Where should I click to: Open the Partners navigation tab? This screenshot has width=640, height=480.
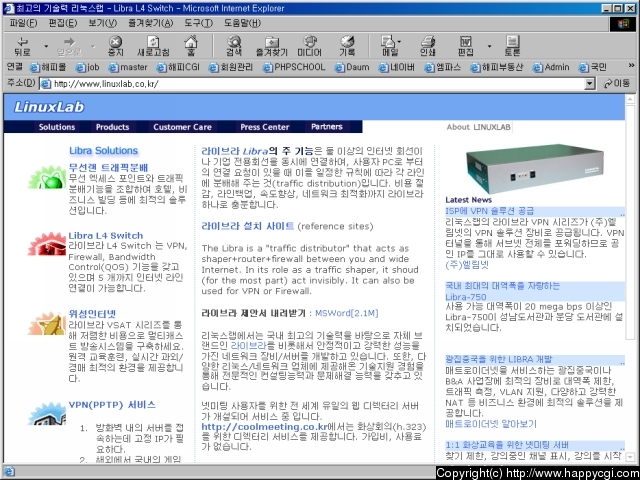pos(327,127)
